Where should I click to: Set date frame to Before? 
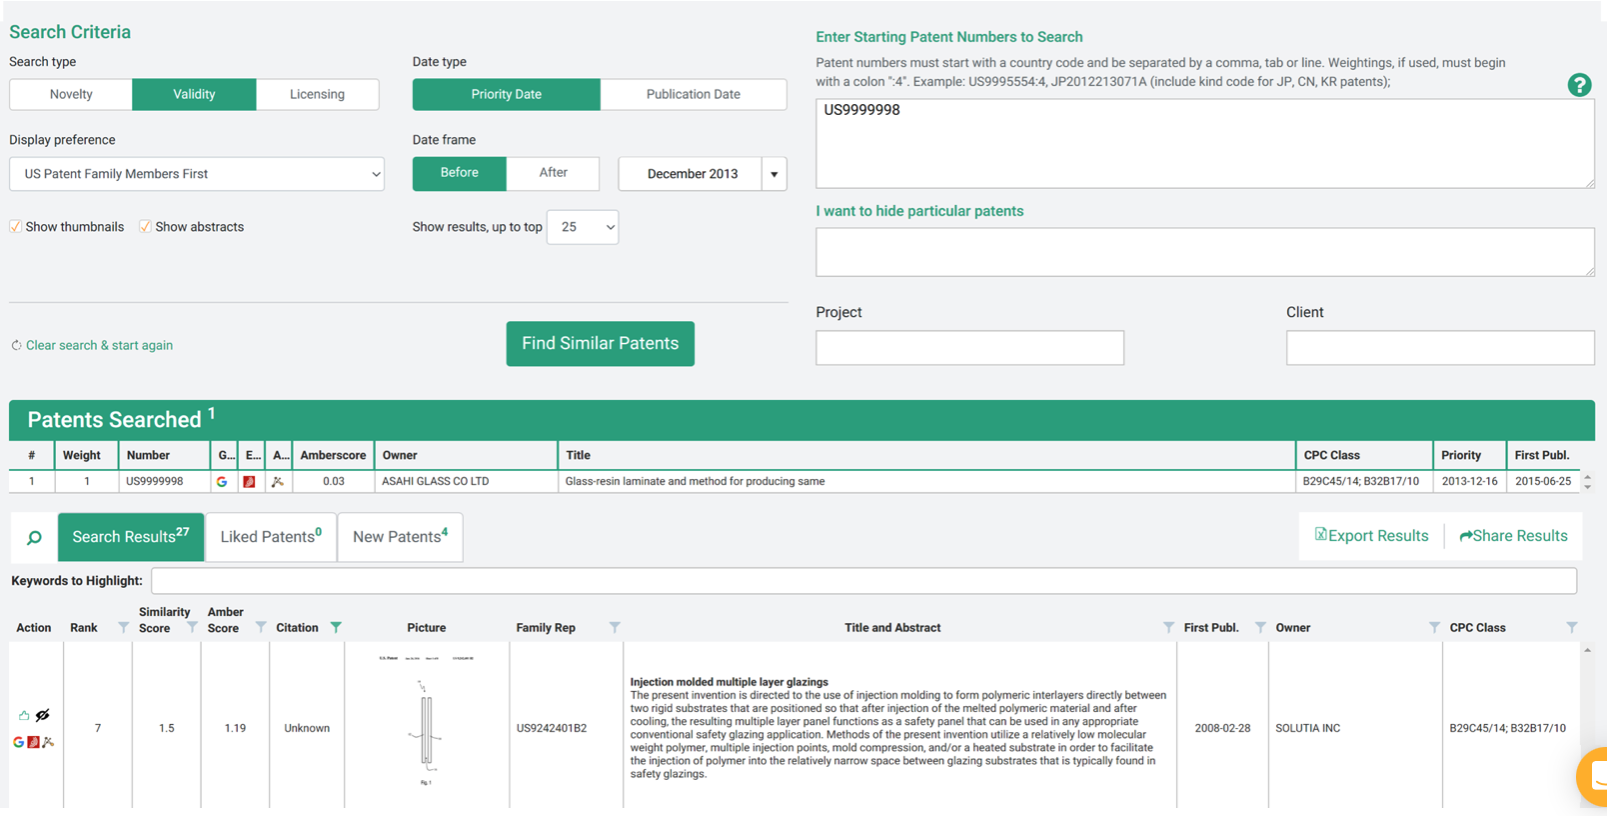pyautogui.click(x=459, y=173)
